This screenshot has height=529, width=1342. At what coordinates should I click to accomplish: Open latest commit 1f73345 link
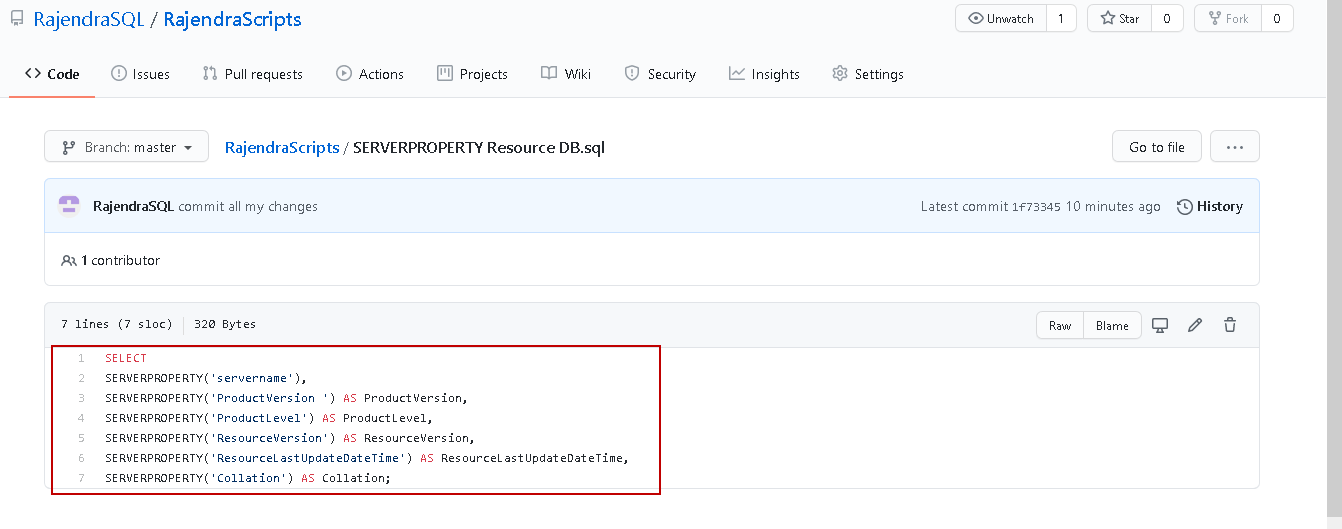point(1036,206)
